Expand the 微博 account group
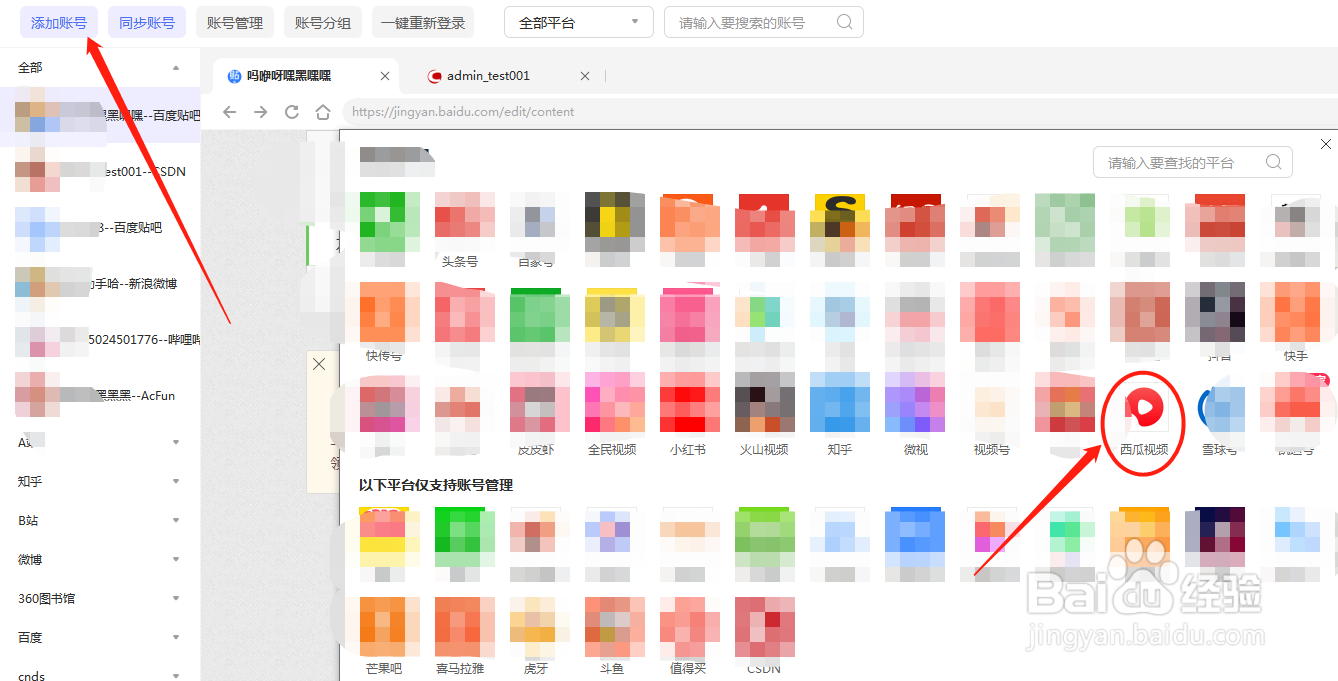Viewport: 1338px width, 681px height. click(176, 559)
